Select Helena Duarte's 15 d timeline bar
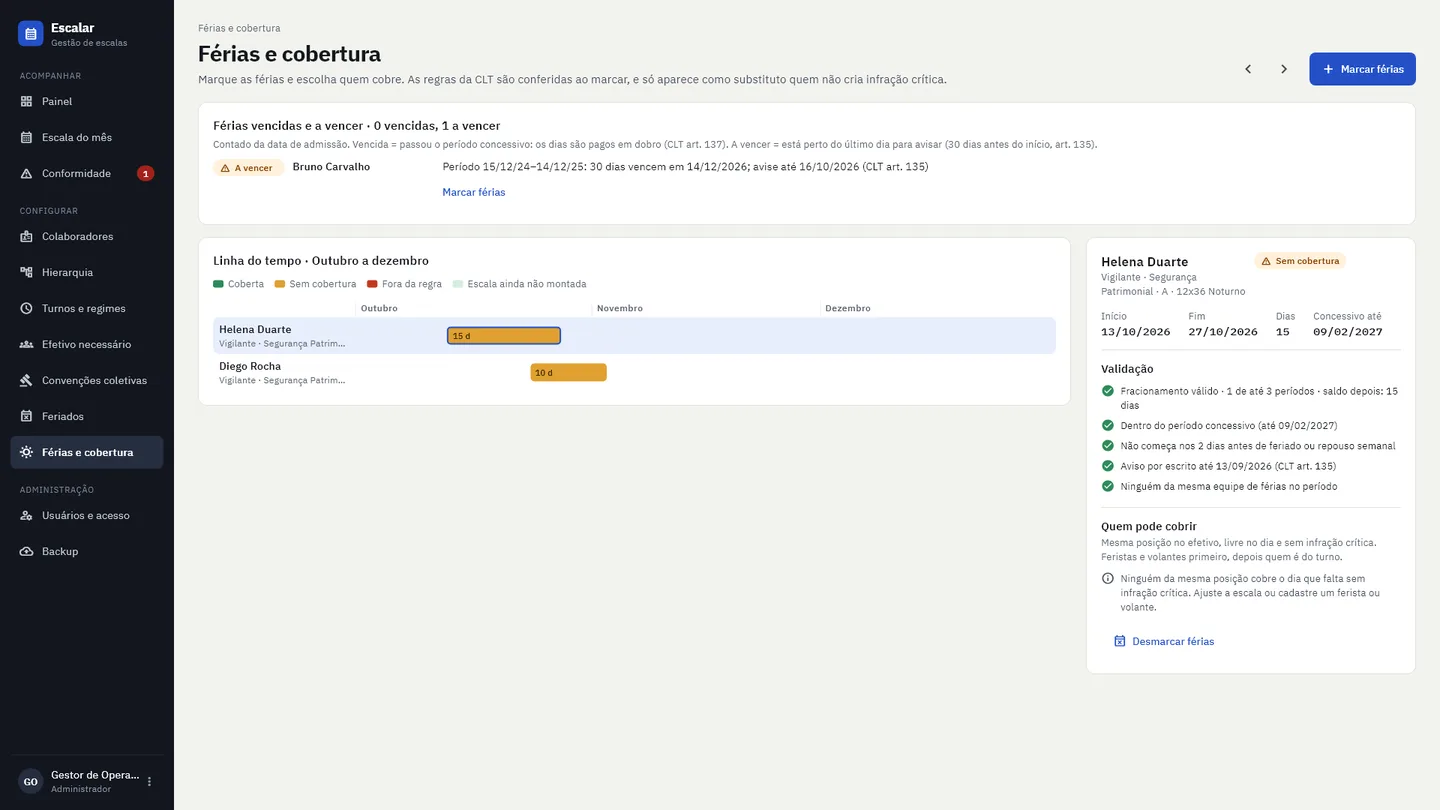The image size is (1440, 810). tap(504, 336)
